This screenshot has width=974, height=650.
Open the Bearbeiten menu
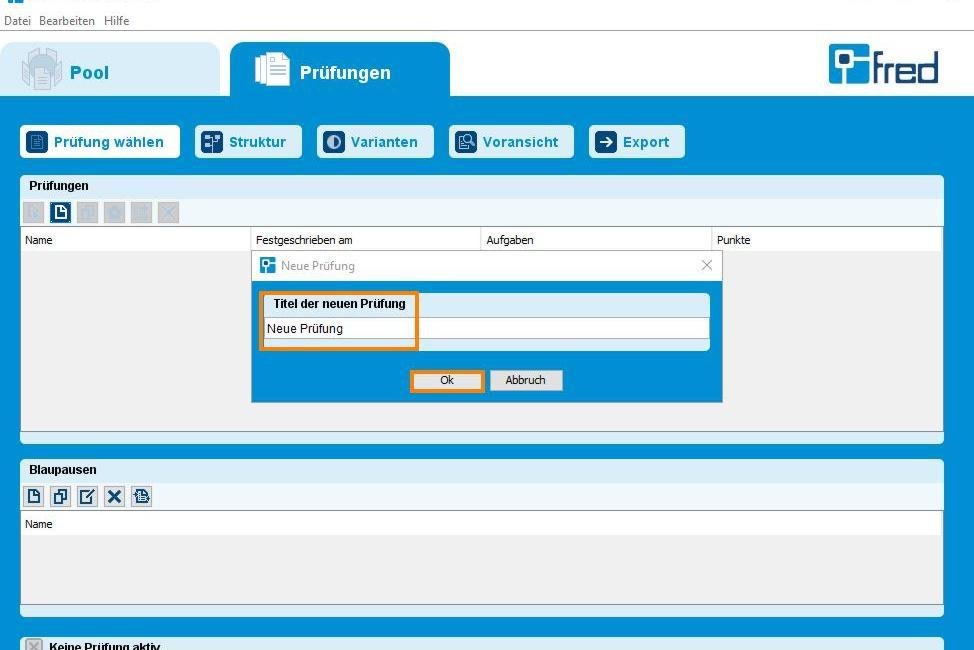point(66,21)
